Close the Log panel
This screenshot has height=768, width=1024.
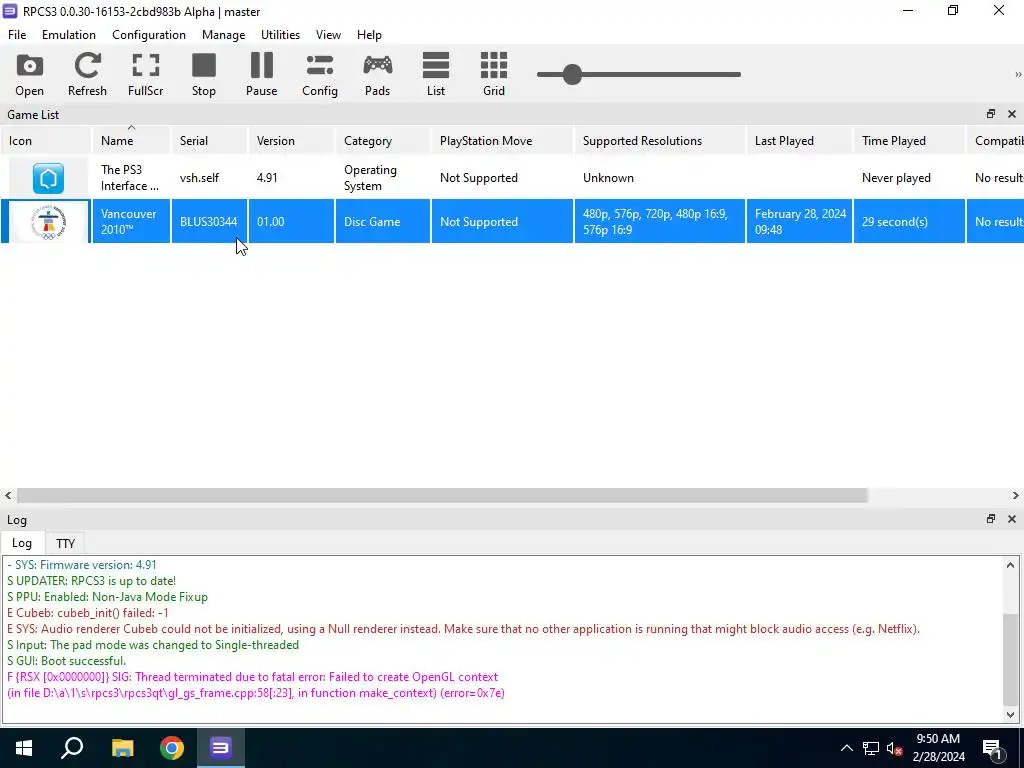[1012, 519]
